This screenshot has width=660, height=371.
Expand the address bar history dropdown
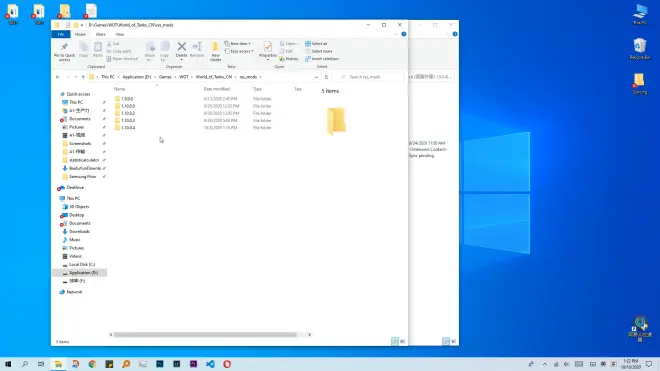click(316, 77)
